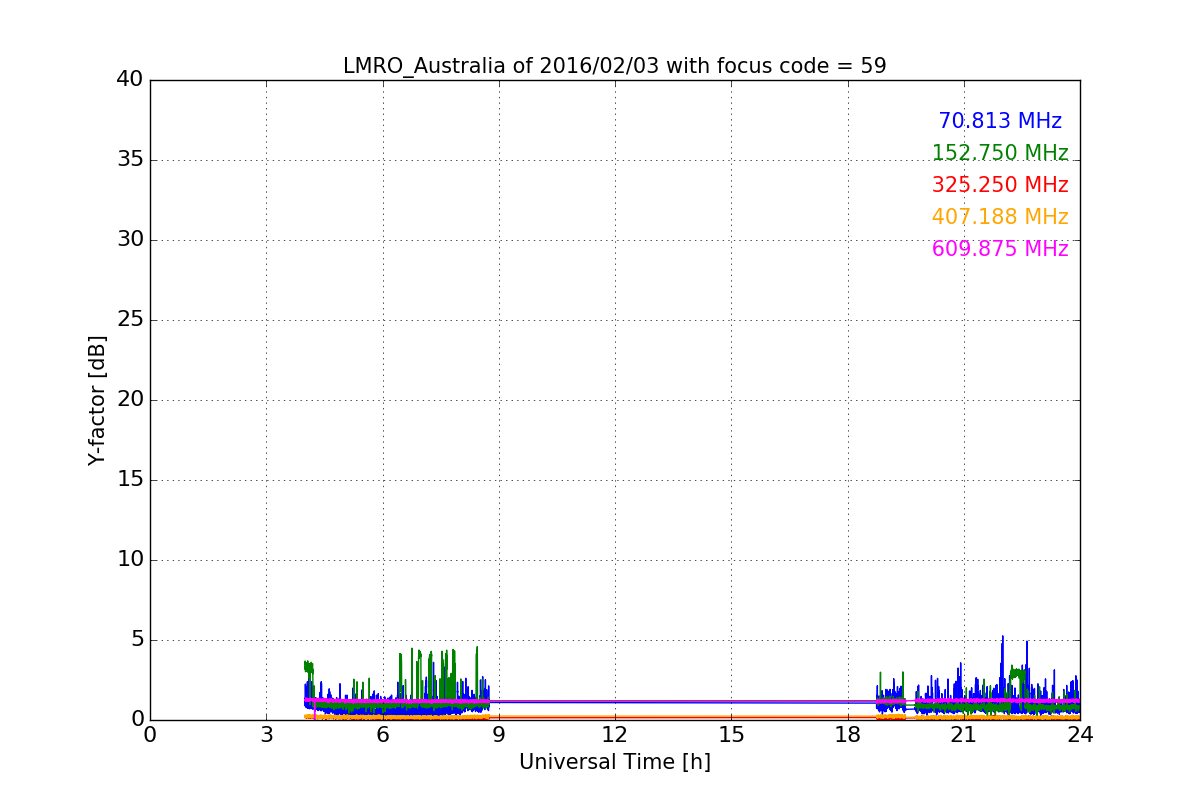Click x-axis tick label 6

[382, 735]
